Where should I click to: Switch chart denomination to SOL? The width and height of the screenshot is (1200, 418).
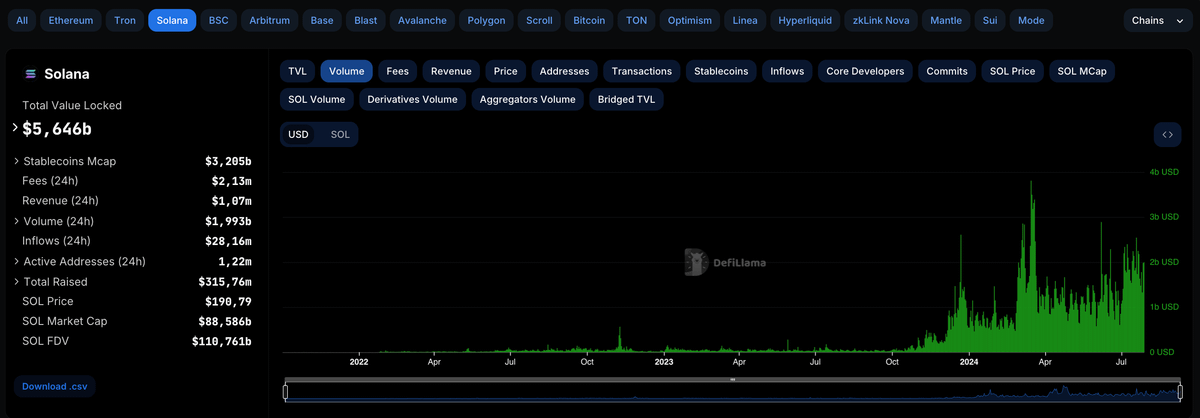340,134
